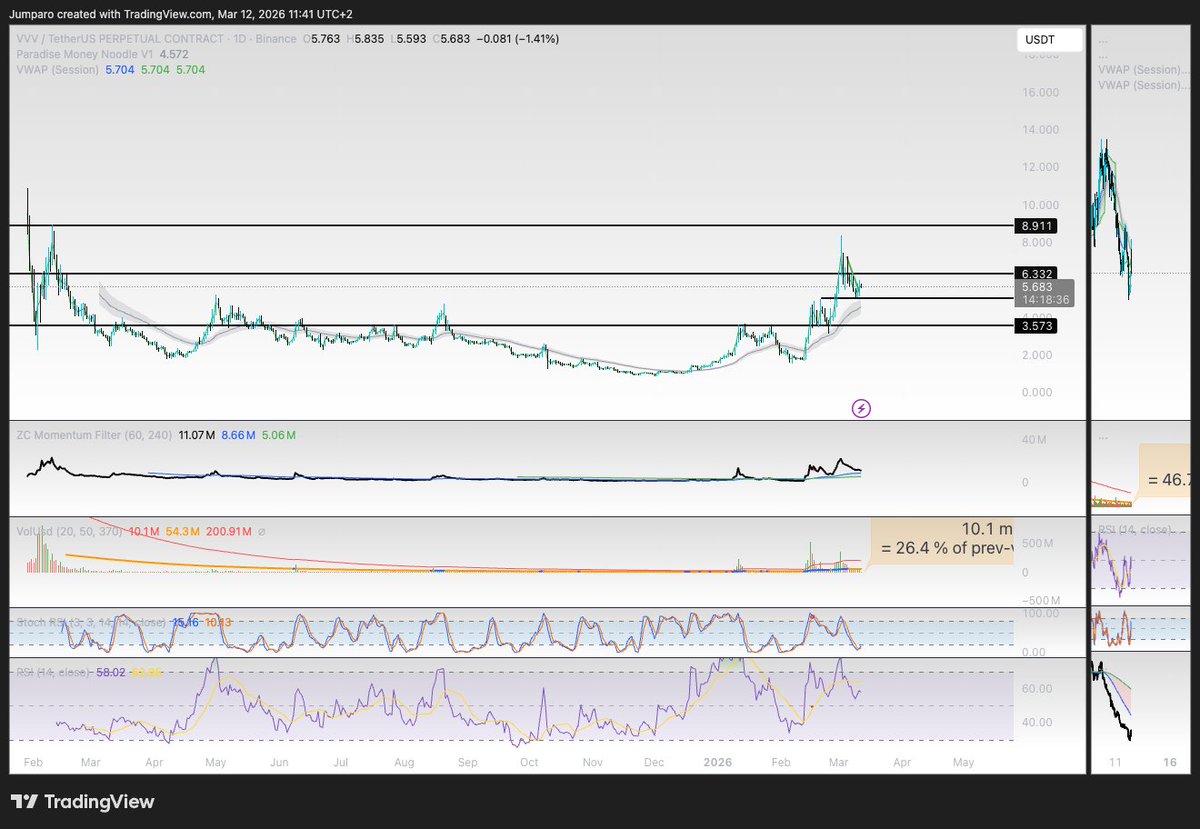The height and width of the screenshot is (829, 1200).
Task: Click the bar countdown timer 14:18:36
Action: pyautogui.click(x=1046, y=299)
